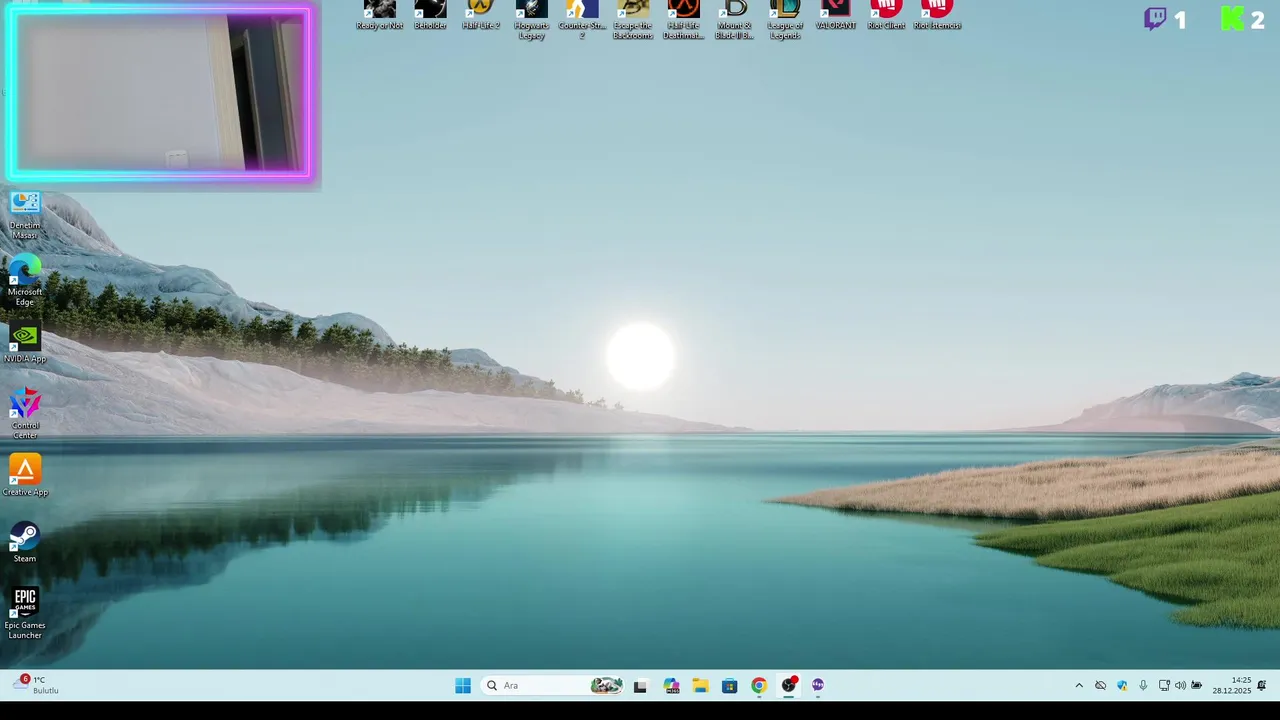1280x720 pixels.
Task: Open the Ready or Not desktop shortcut
Action: [379, 15]
